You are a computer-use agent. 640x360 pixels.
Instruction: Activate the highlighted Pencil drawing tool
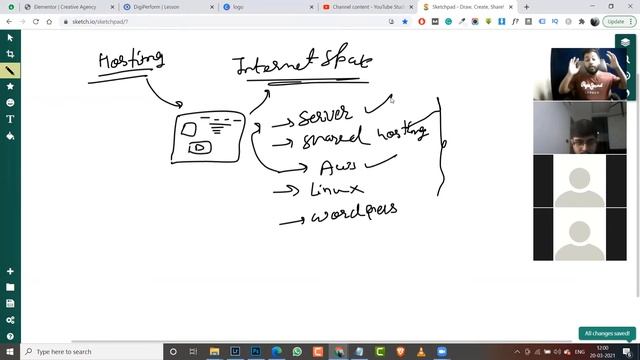coord(10,71)
